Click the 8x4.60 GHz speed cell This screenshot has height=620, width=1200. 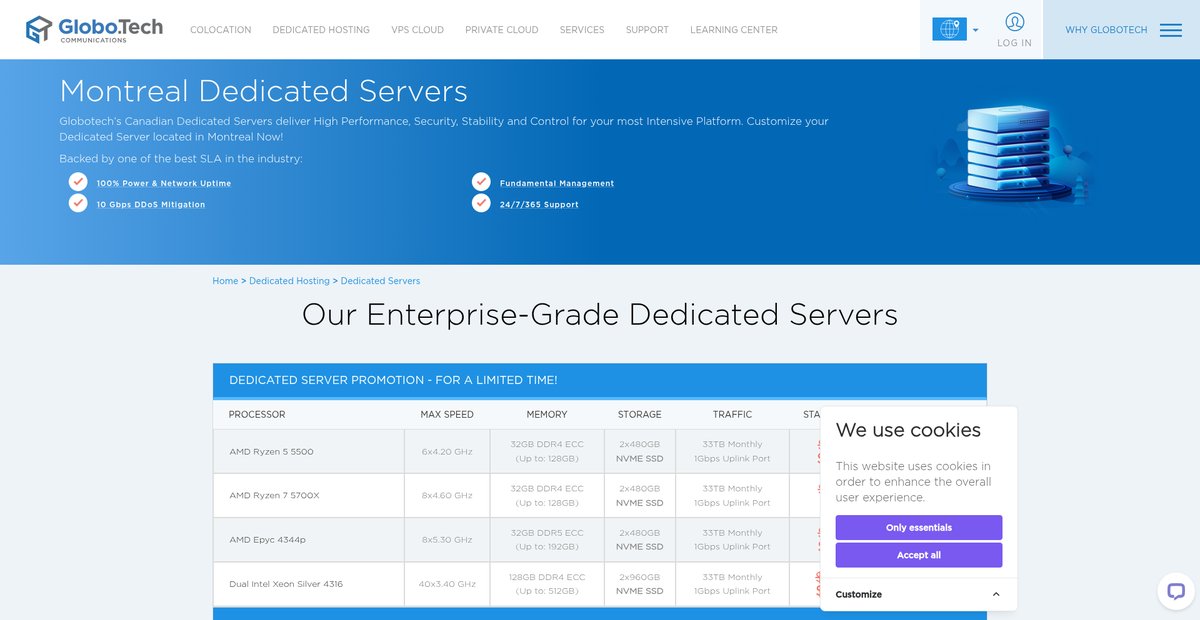tap(447, 496)
